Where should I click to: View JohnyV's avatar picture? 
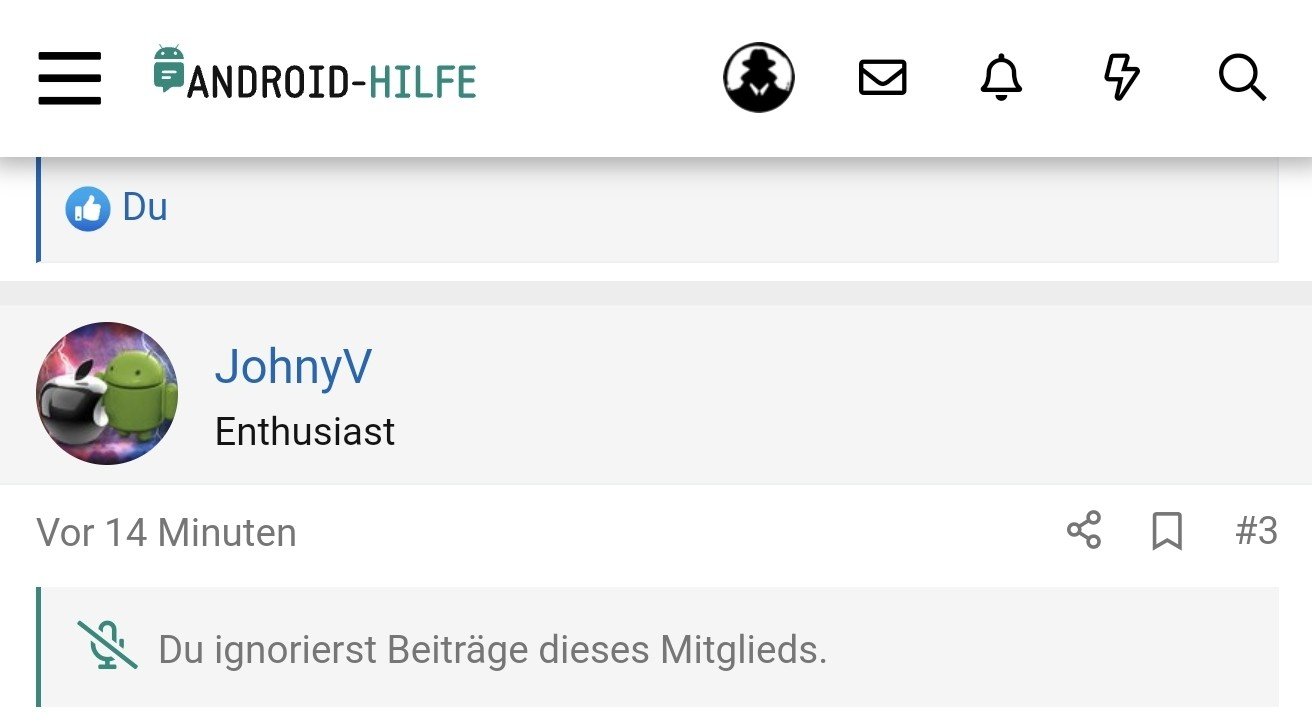(x=107, y=393)
